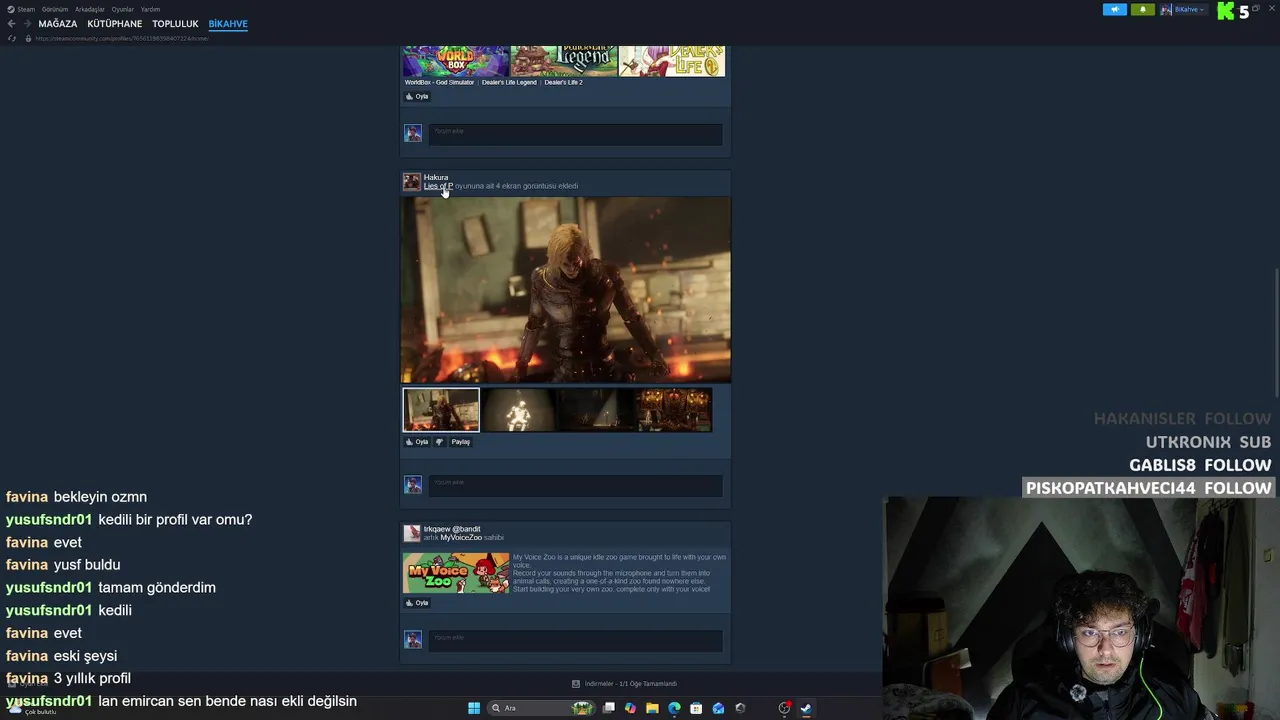The image size is (1280, 720).
Task: Switch to the TOPLULUK tab
Action: click(175, 24)
